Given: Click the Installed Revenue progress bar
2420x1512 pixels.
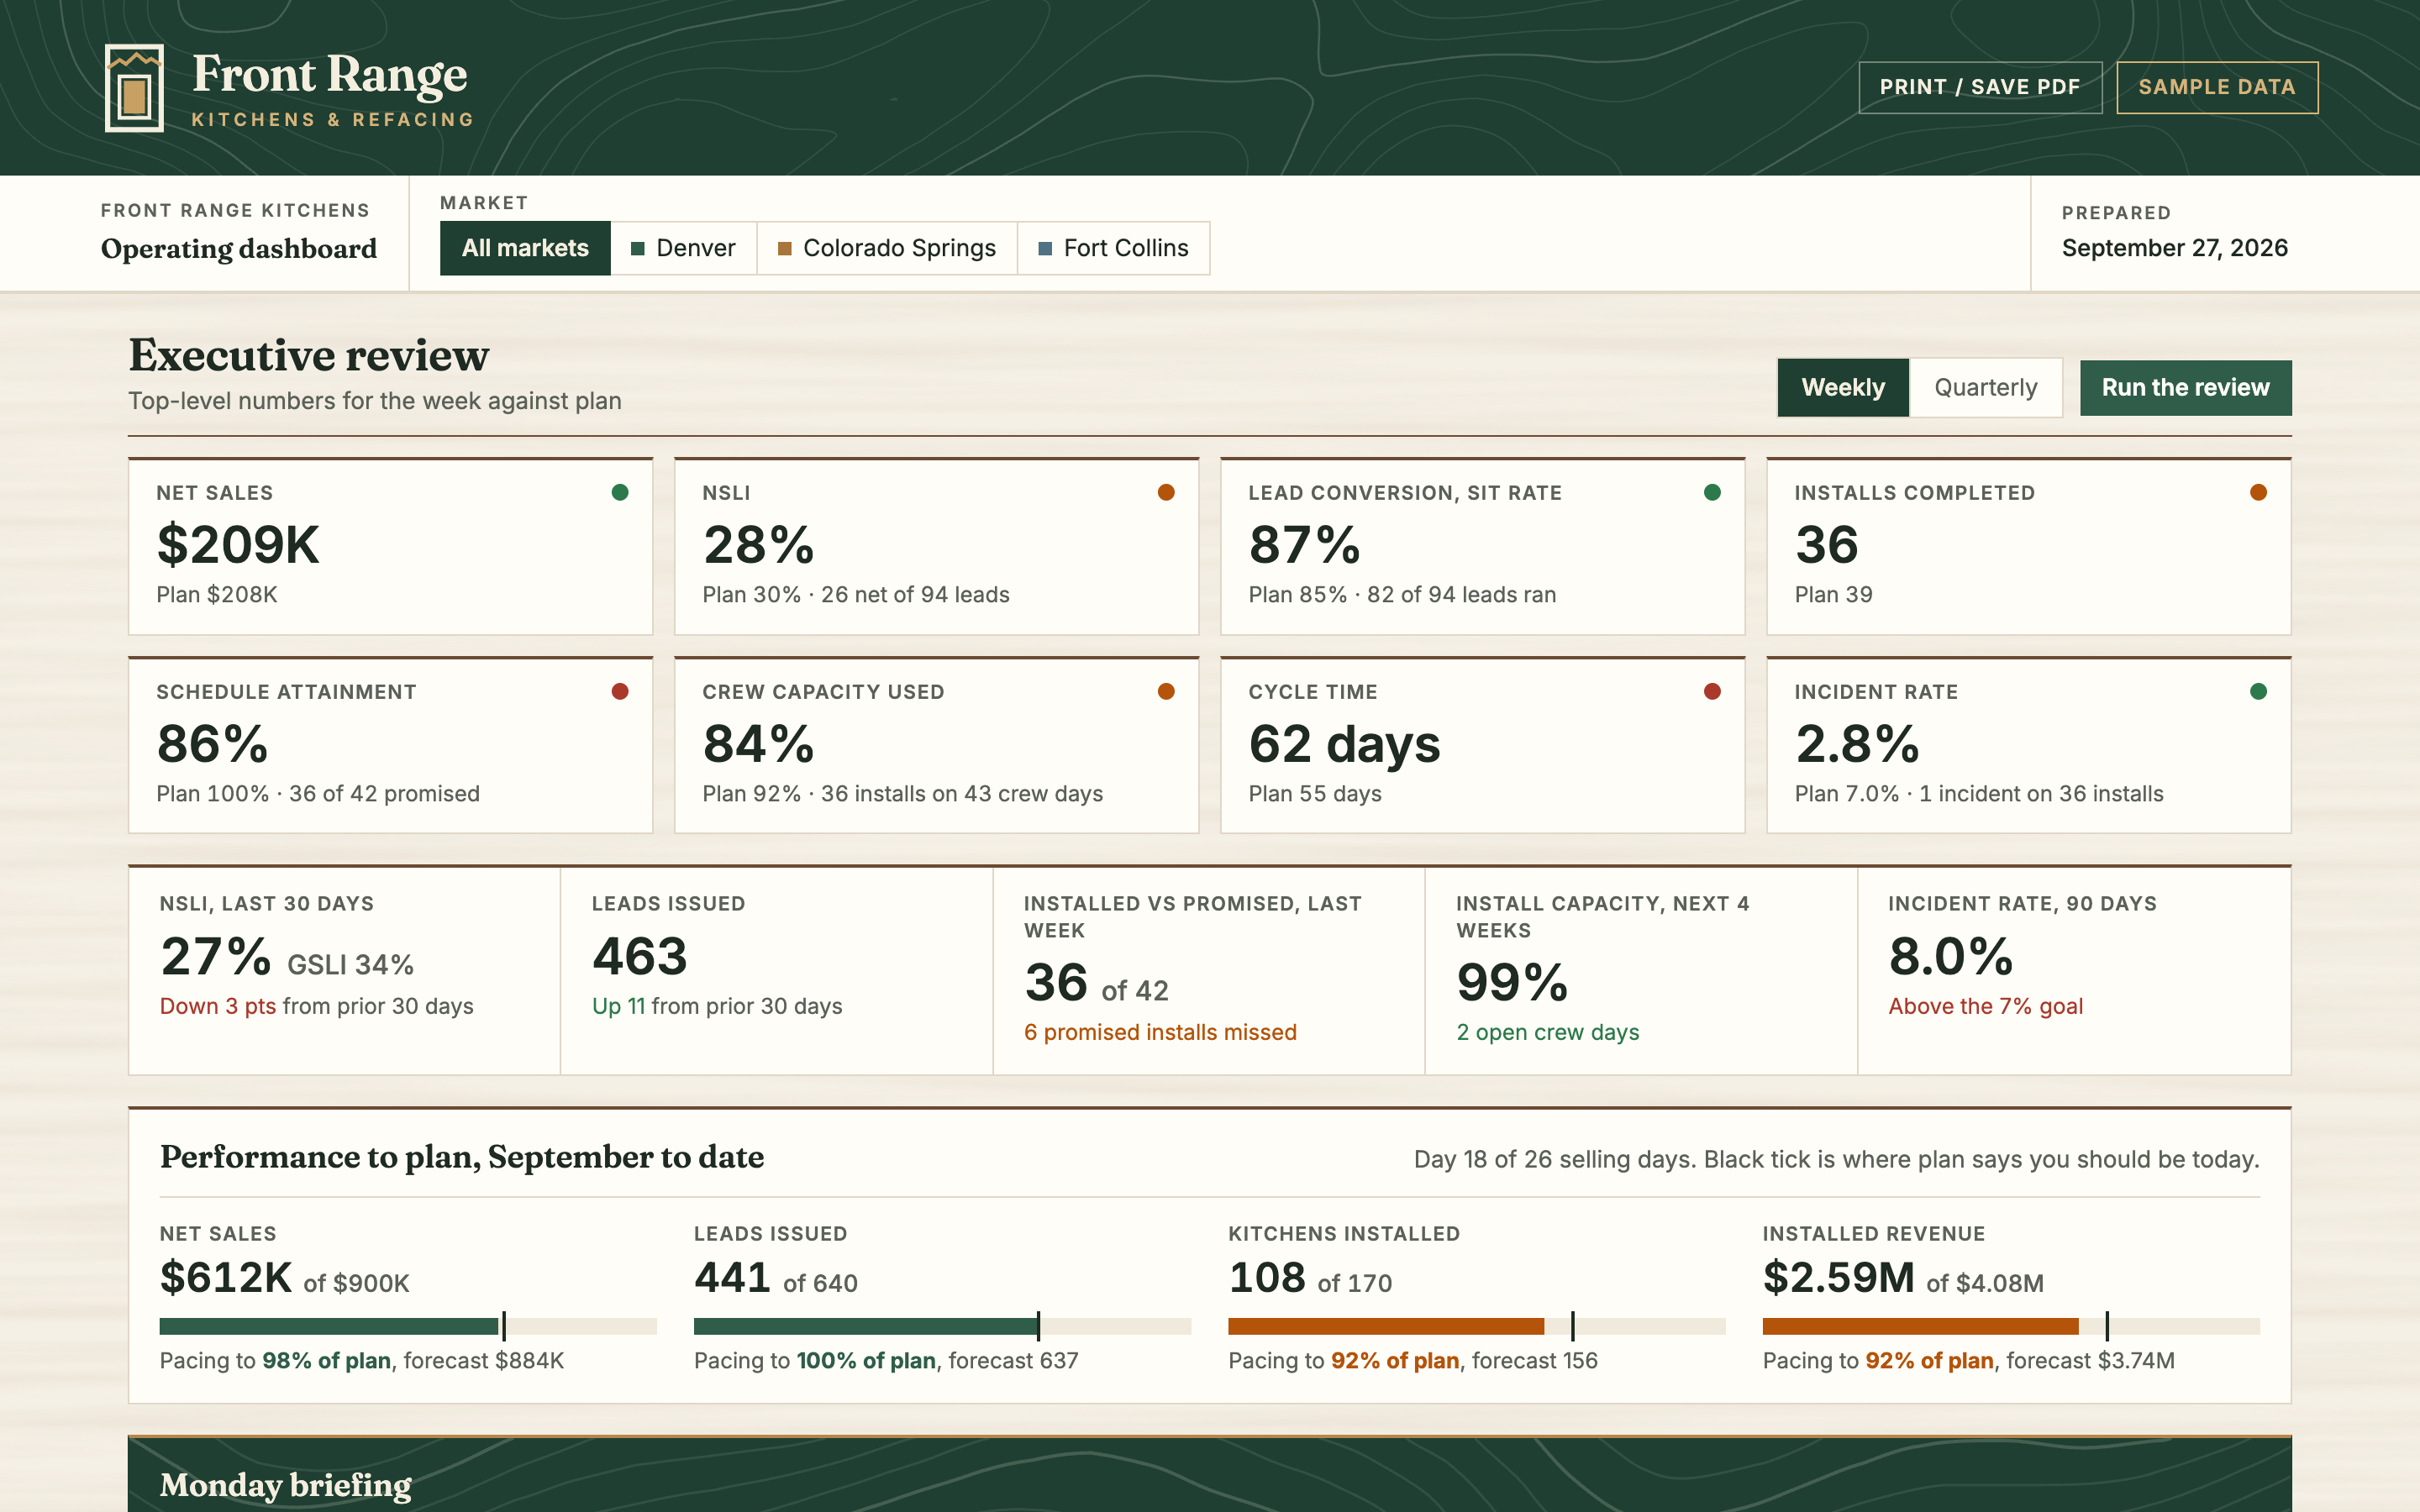Looking at the screenshot, I should pos(2011,1327).
